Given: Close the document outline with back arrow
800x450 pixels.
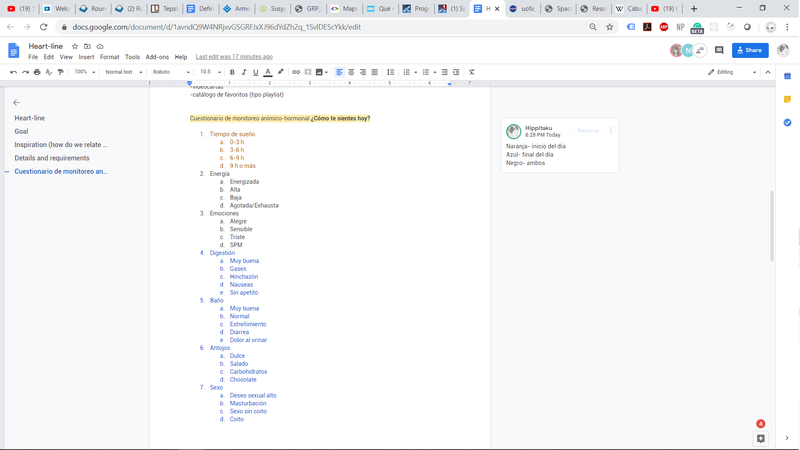Looking at the screenshot, I should pos(16,102).
